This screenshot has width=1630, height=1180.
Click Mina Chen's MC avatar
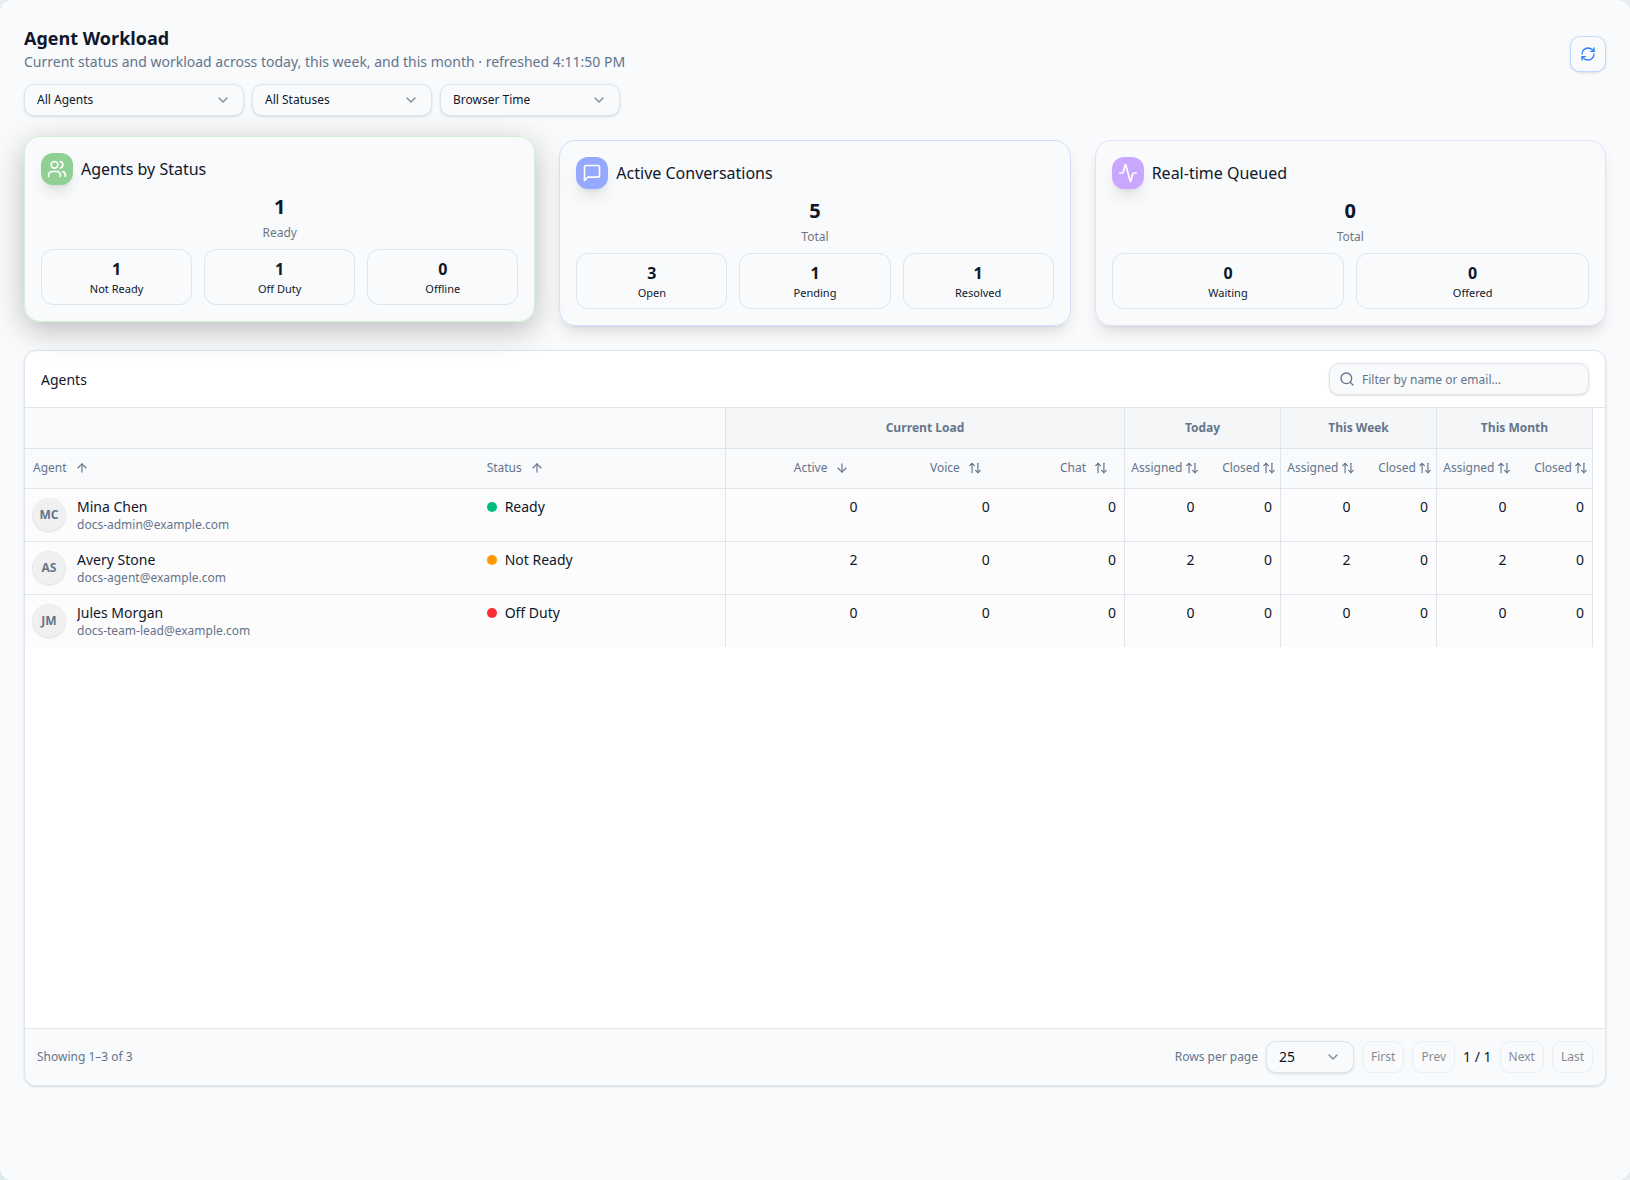click(x=49, y=515)
